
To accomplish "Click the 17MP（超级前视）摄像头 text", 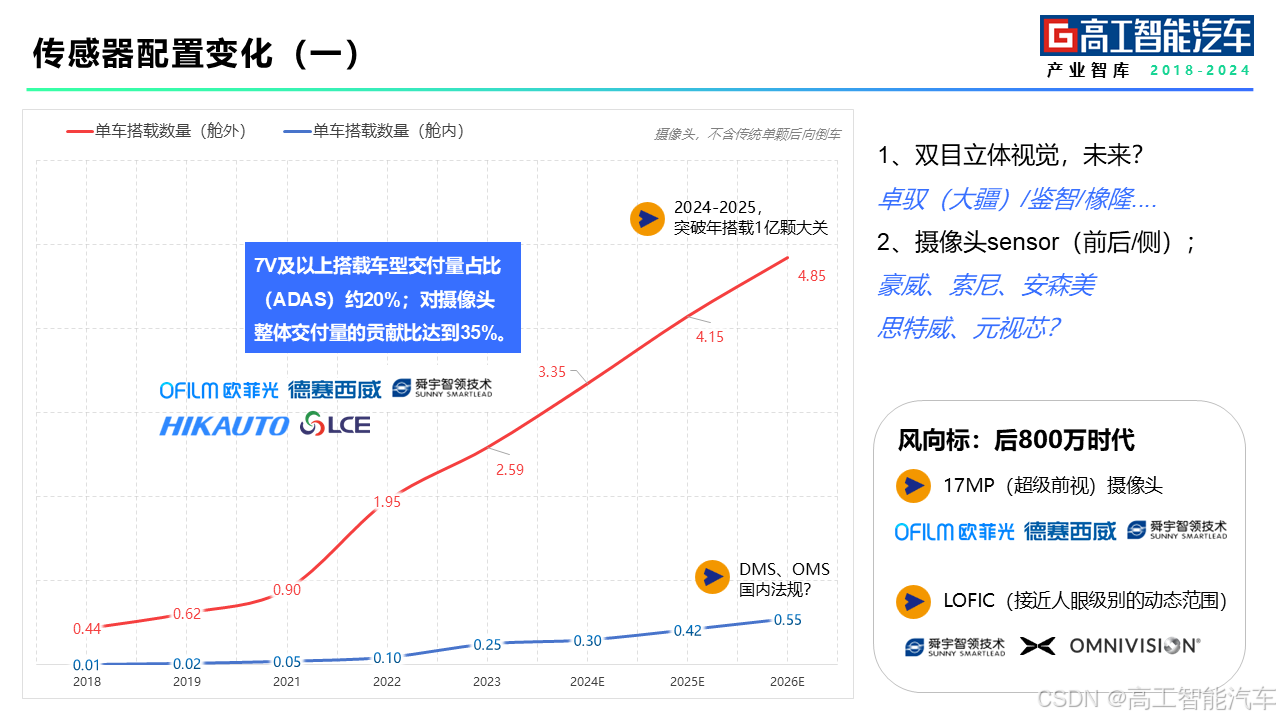I will tap(1053, 486).
